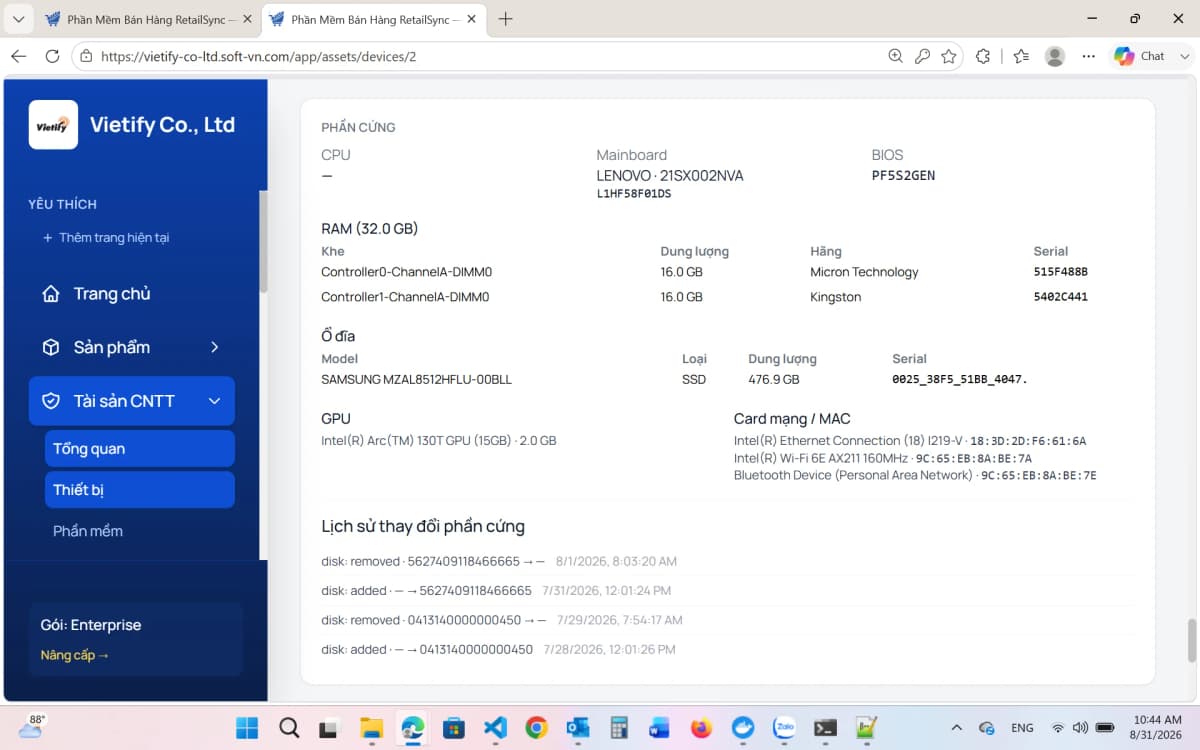
Task: Open the Tổng quan overview section
Action: tap(139, 449)
